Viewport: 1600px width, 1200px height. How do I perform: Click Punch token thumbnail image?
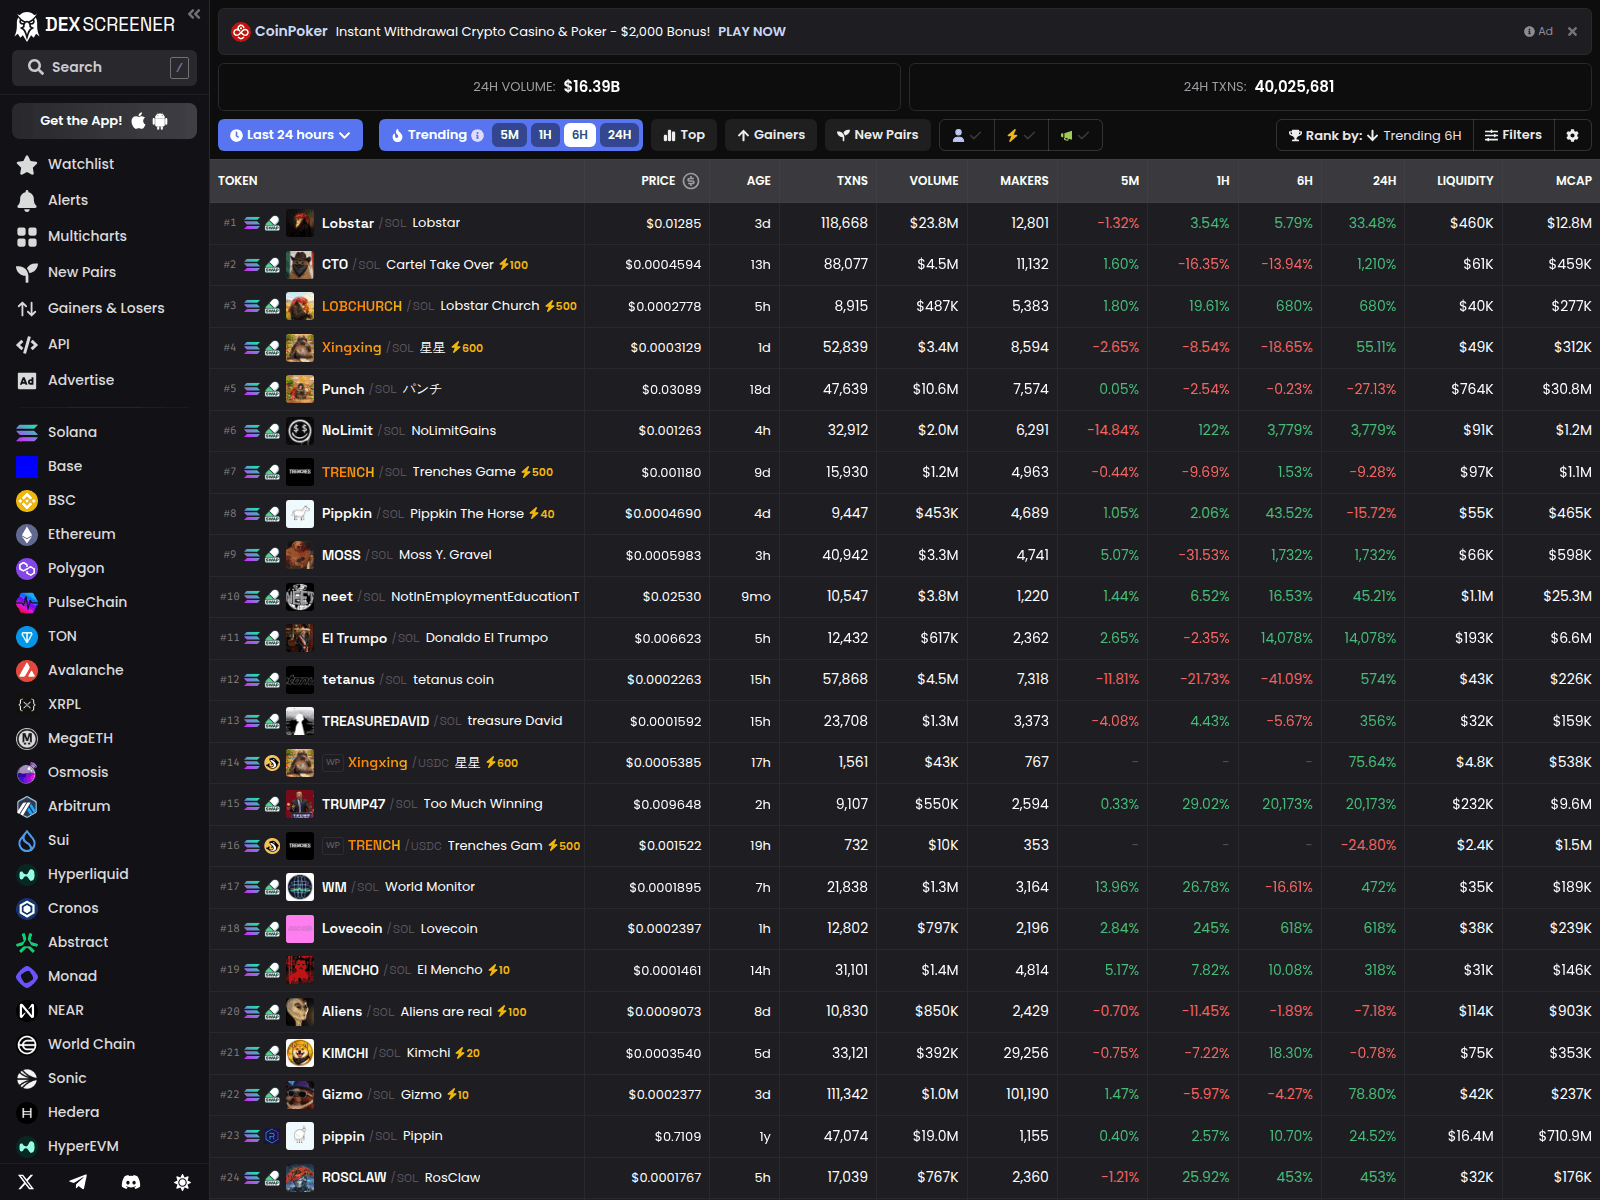300,389
